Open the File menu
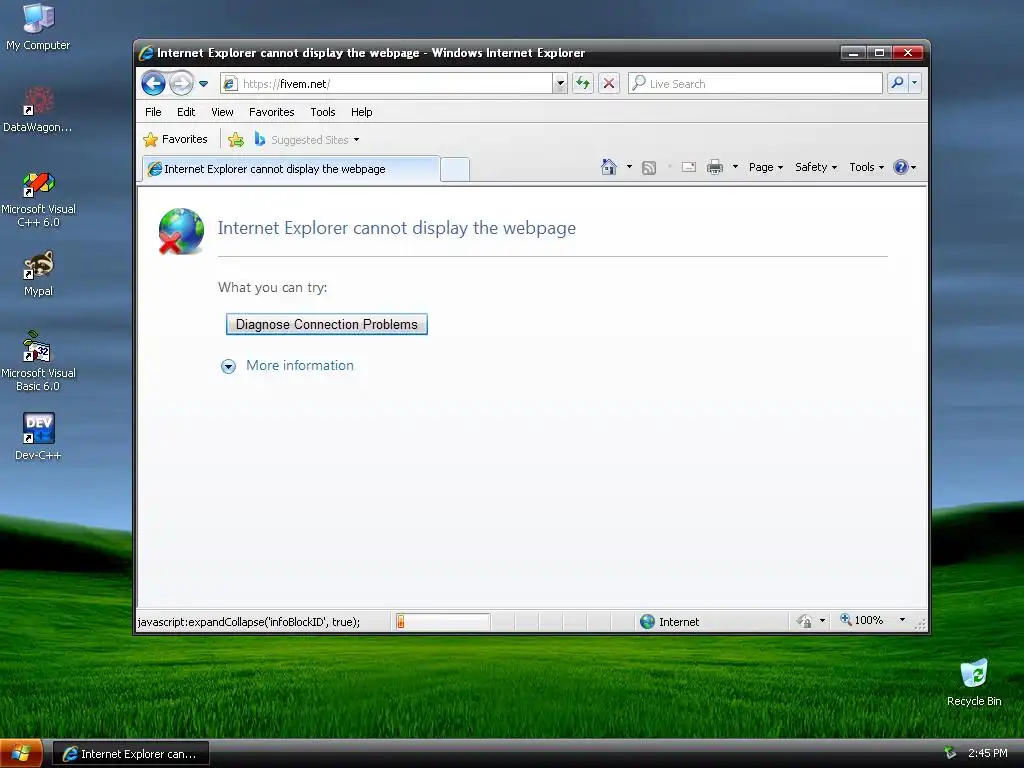This screenshot has width=1024, height=768. pos(153,112)
